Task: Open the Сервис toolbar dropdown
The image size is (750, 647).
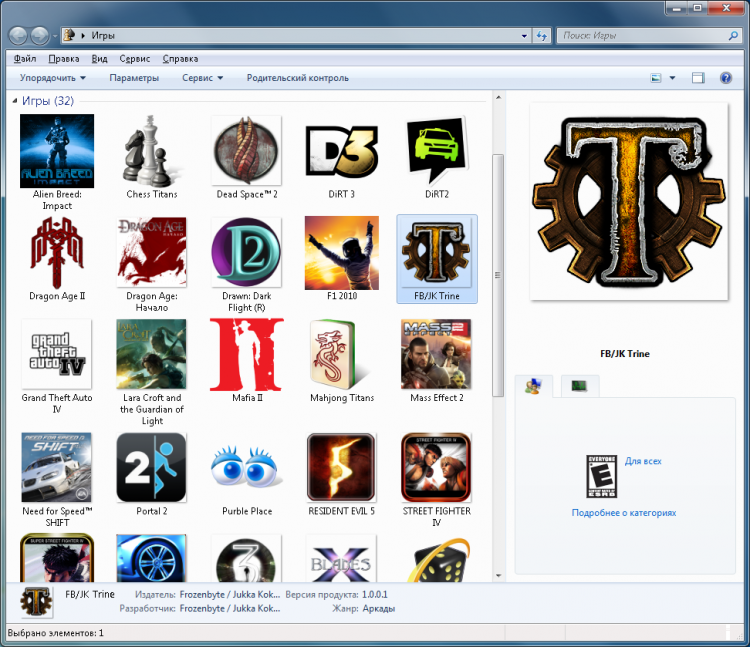Action: pos(202,78)
